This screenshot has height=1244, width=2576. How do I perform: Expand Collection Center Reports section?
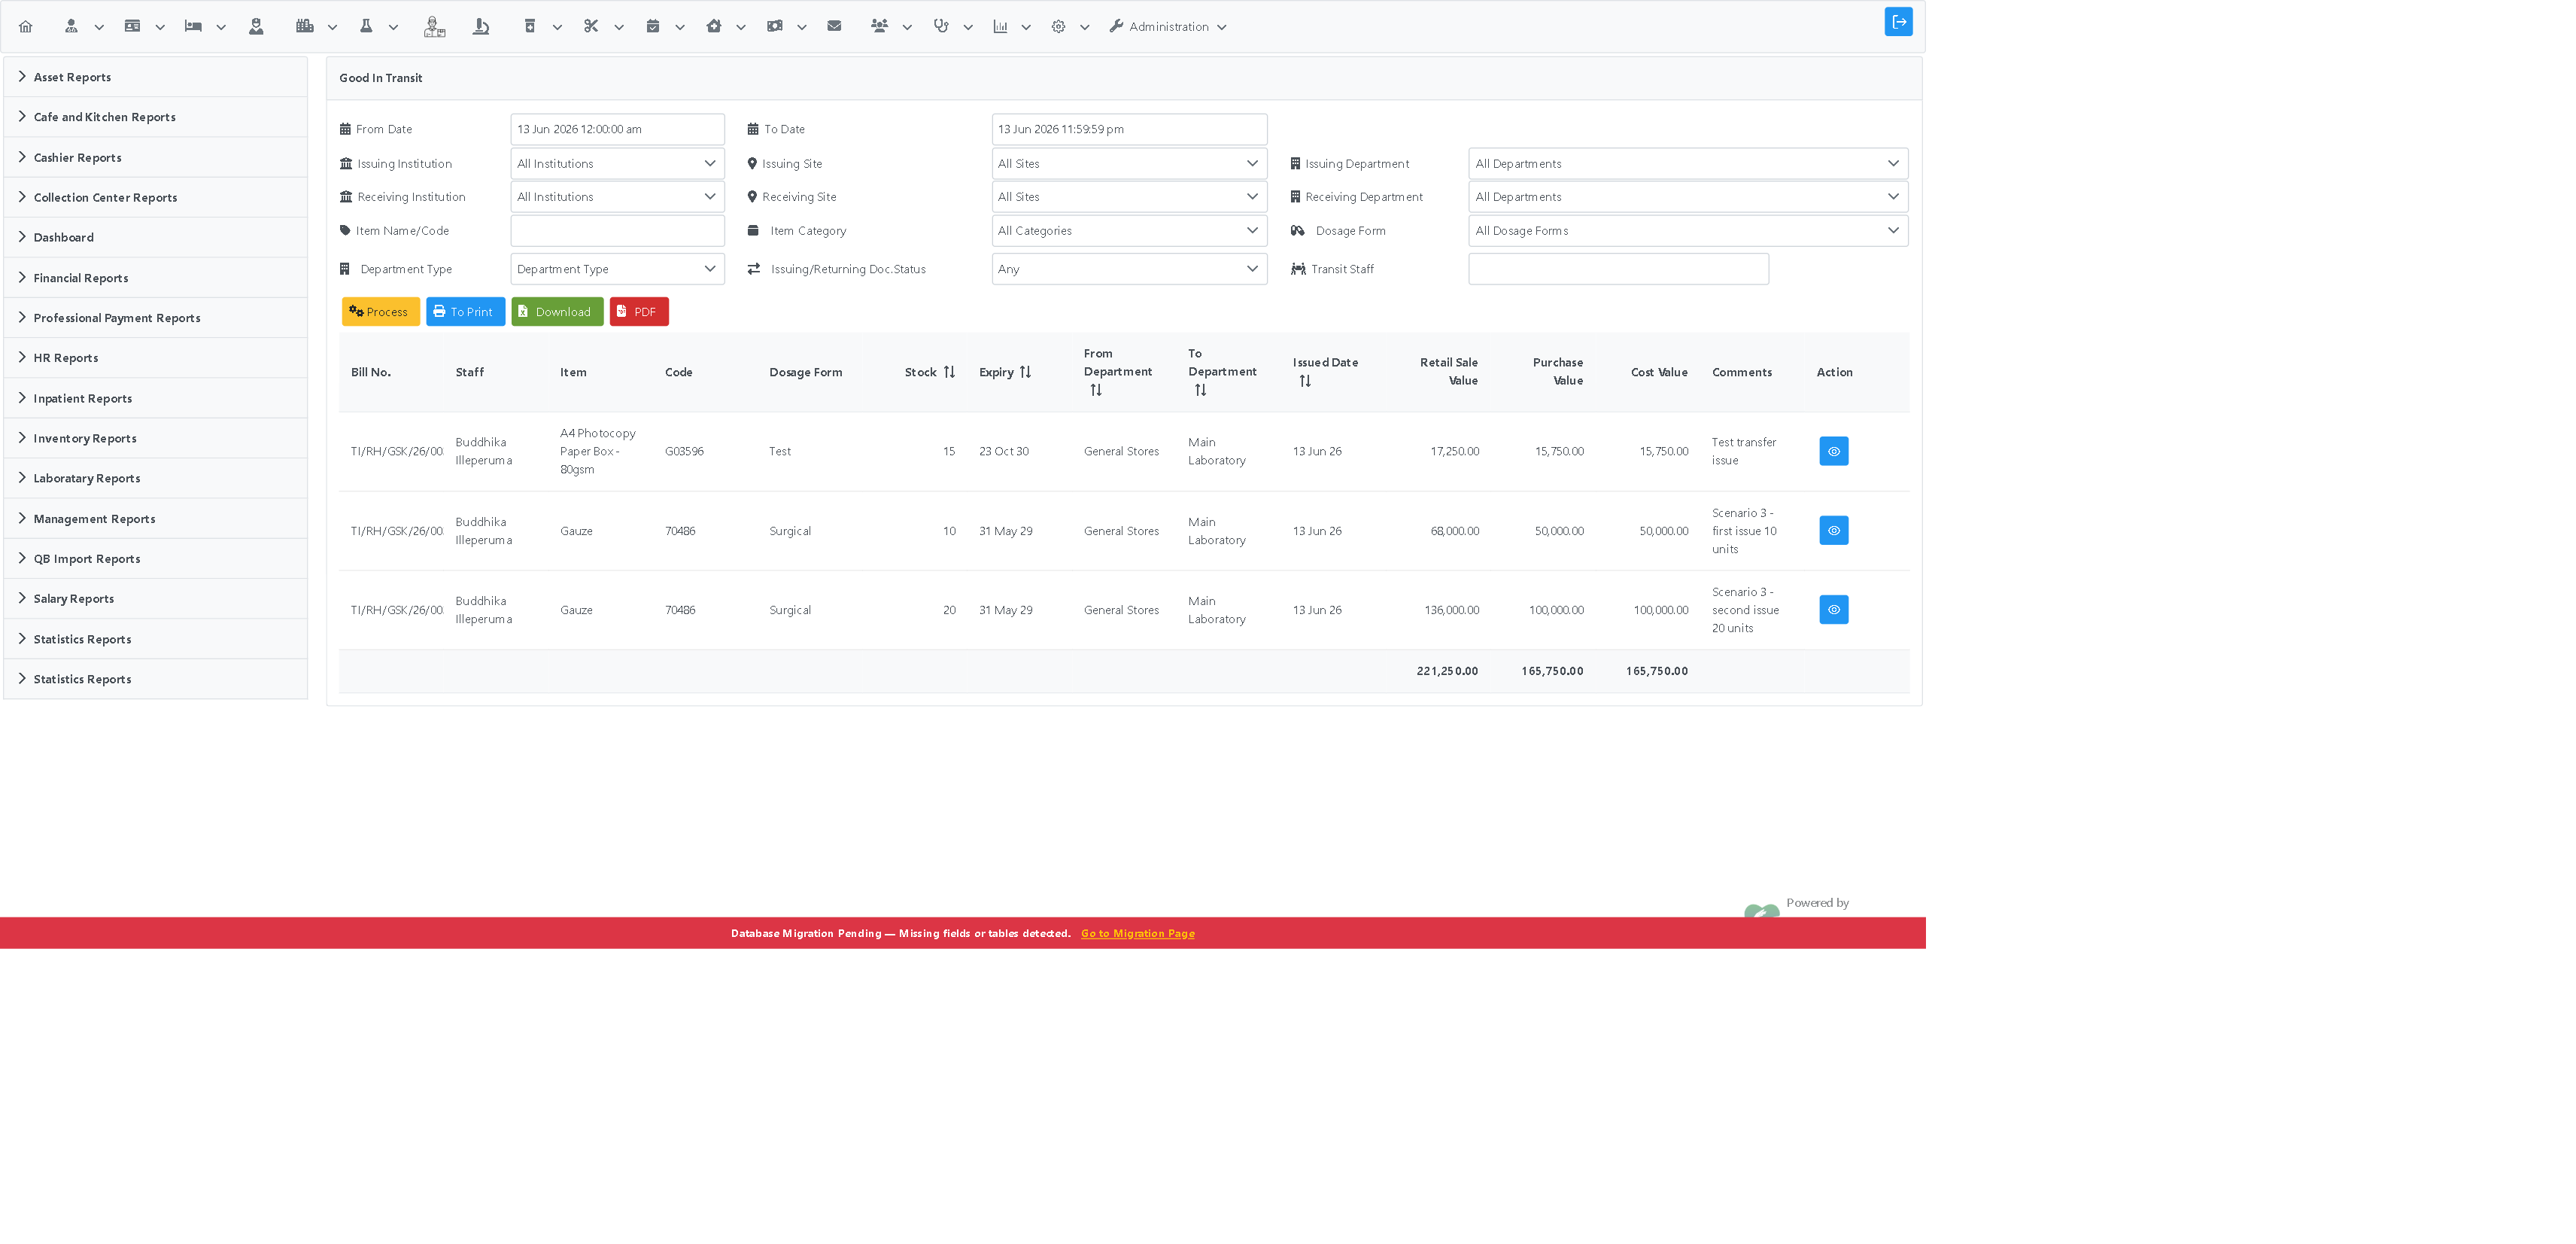click(156, 198)
